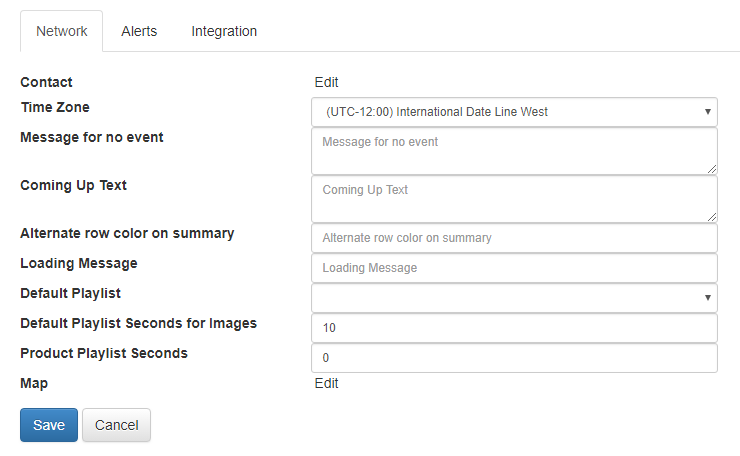Save the network settings
This screenshot has height=456, width=740.
pyautogui.click(x=49, y=425)
